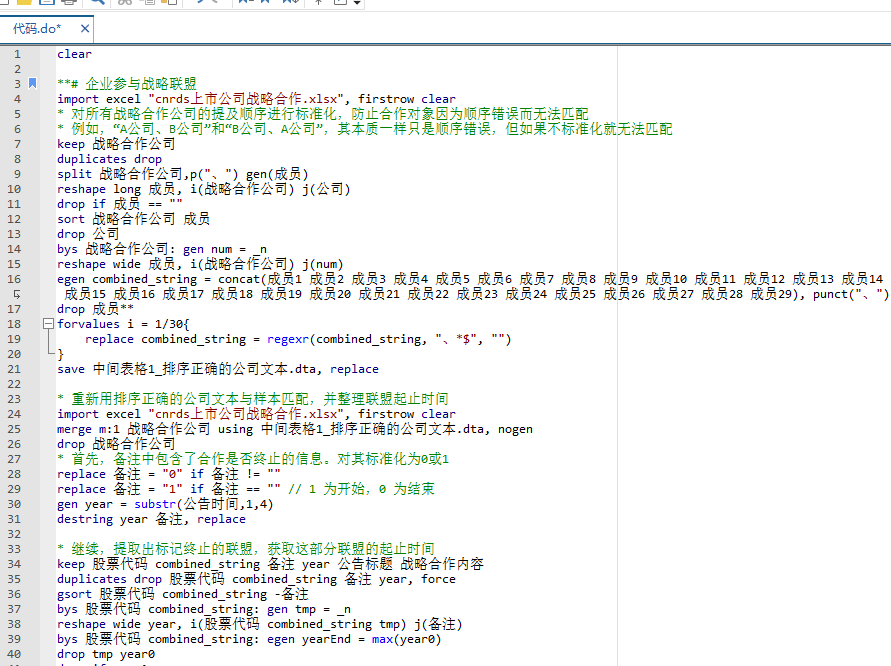891x666 pixels.
Task: Click the 'split 战略合作公司' line
Action: [182, 174]
